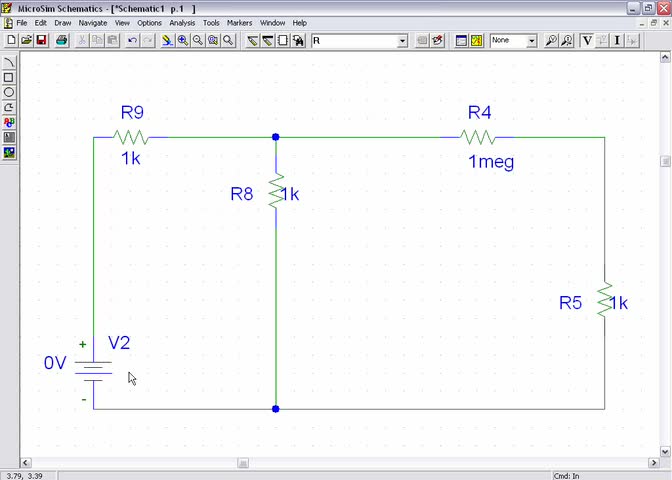The height and width of the screenshot is (480, 672).
Task: Click the Cut scissors icon
Action: point(82,40)
